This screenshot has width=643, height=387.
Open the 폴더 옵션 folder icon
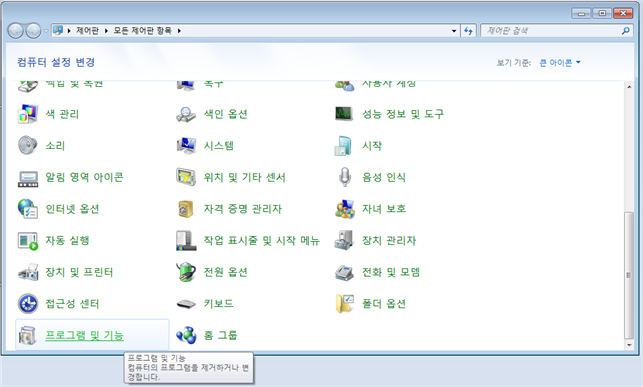point(344,304)
